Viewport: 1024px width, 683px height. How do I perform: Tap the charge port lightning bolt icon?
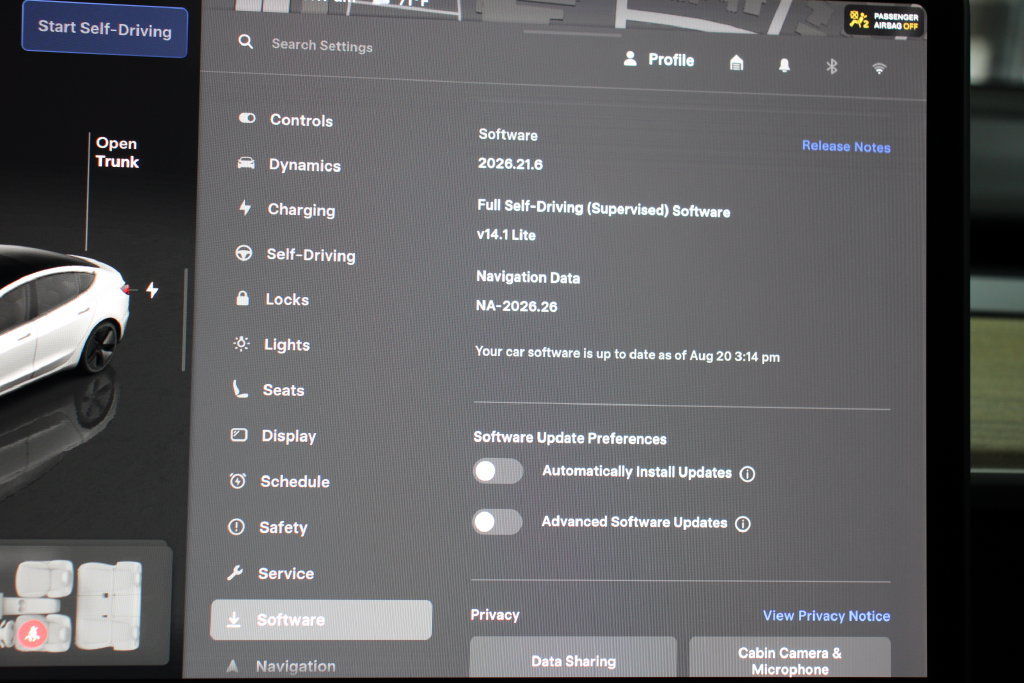[152, 289]
